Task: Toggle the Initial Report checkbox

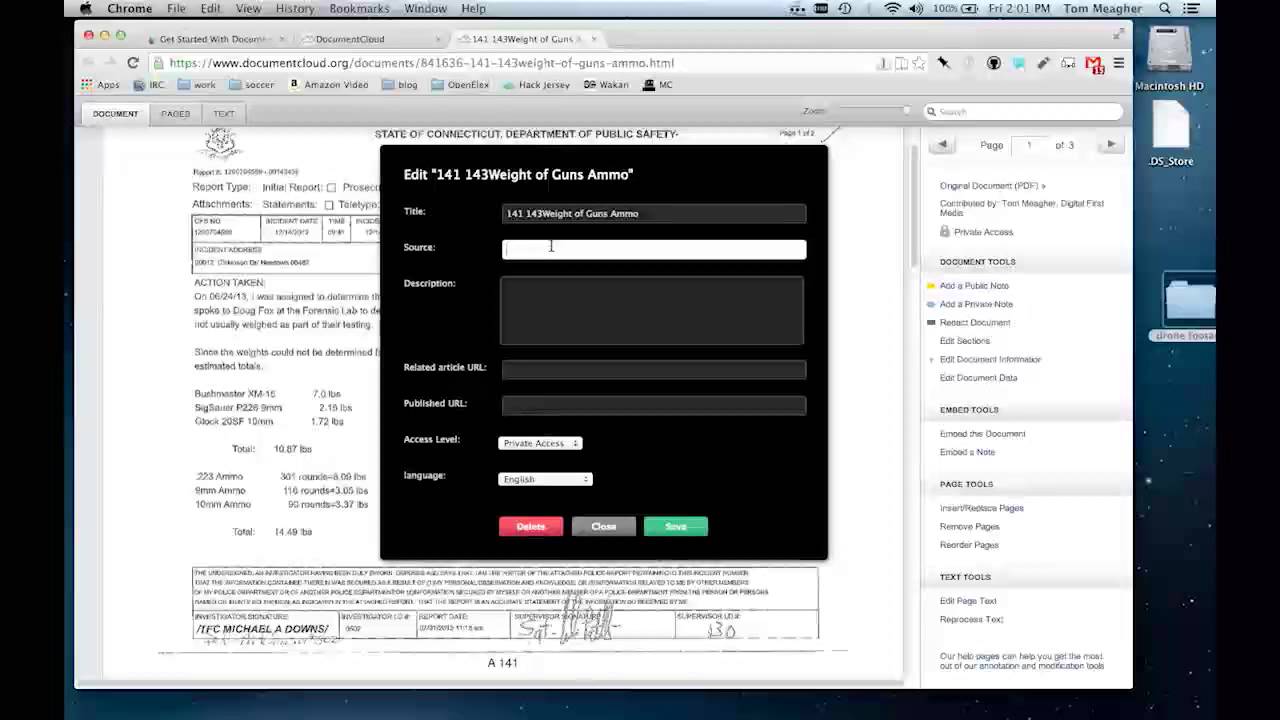Action: [x=331, y=188]
